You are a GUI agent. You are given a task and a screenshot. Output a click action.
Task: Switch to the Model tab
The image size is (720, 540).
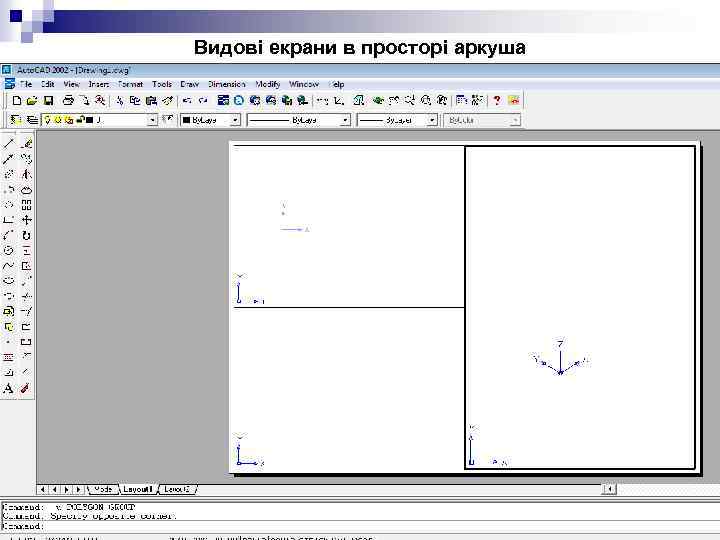103,489
